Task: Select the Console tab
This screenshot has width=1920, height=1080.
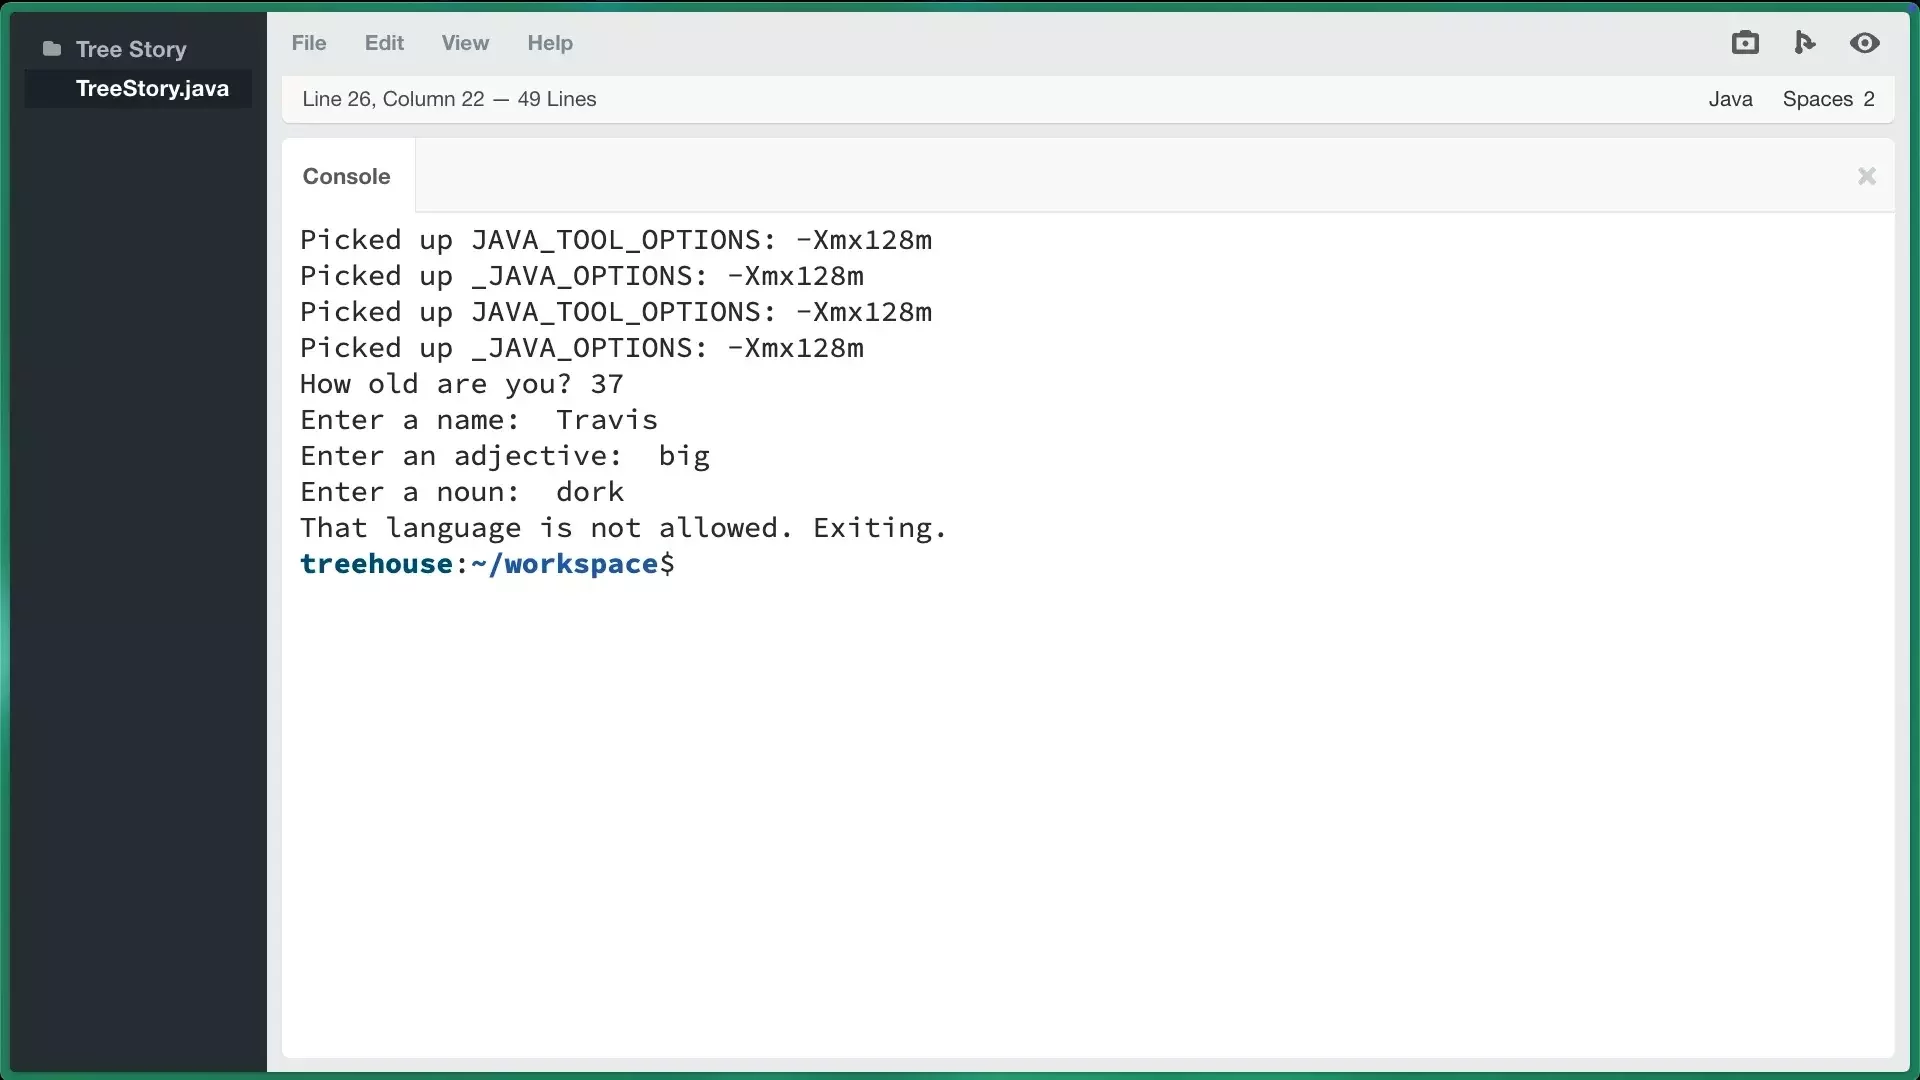Action: (x=347, y=176)
